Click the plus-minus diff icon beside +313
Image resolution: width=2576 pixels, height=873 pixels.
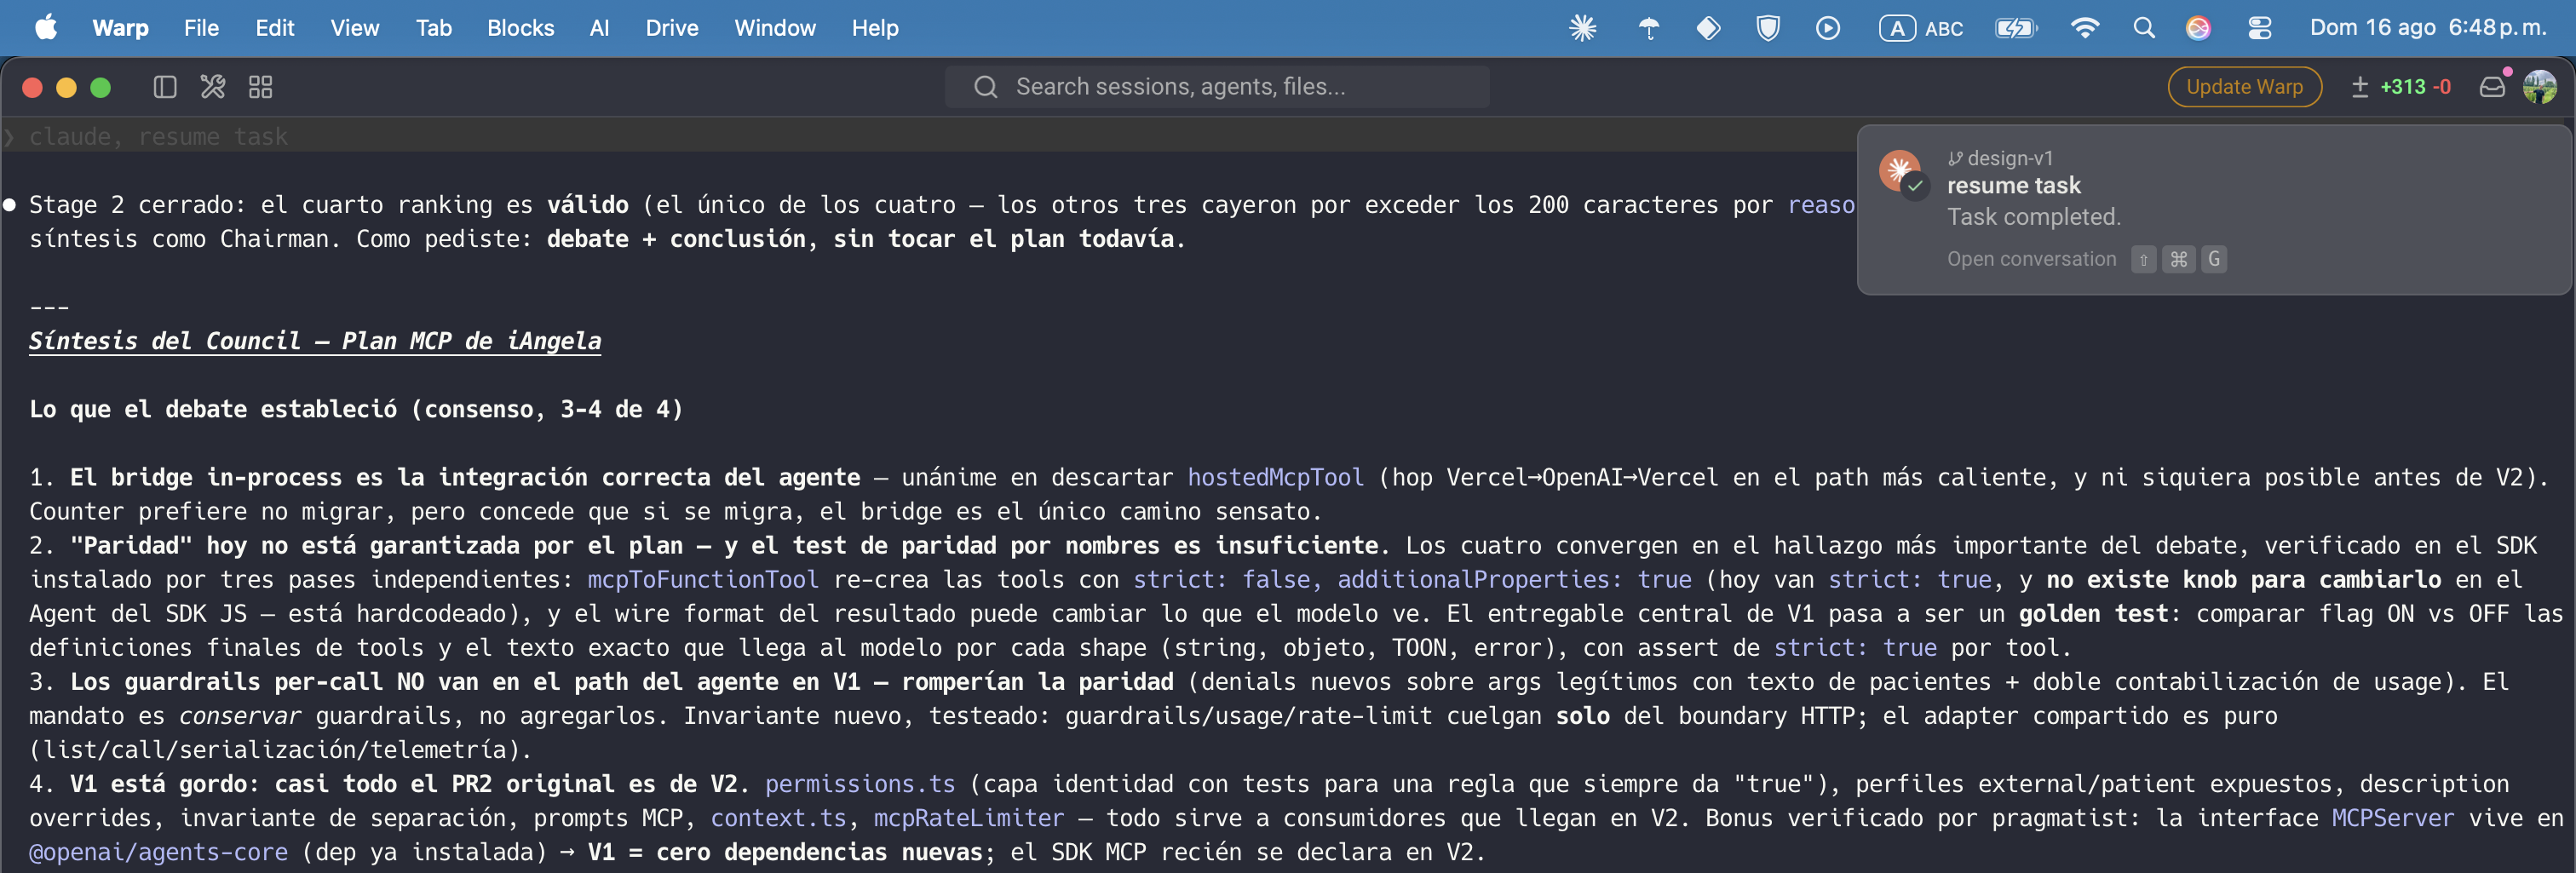tap(2360, 87)
